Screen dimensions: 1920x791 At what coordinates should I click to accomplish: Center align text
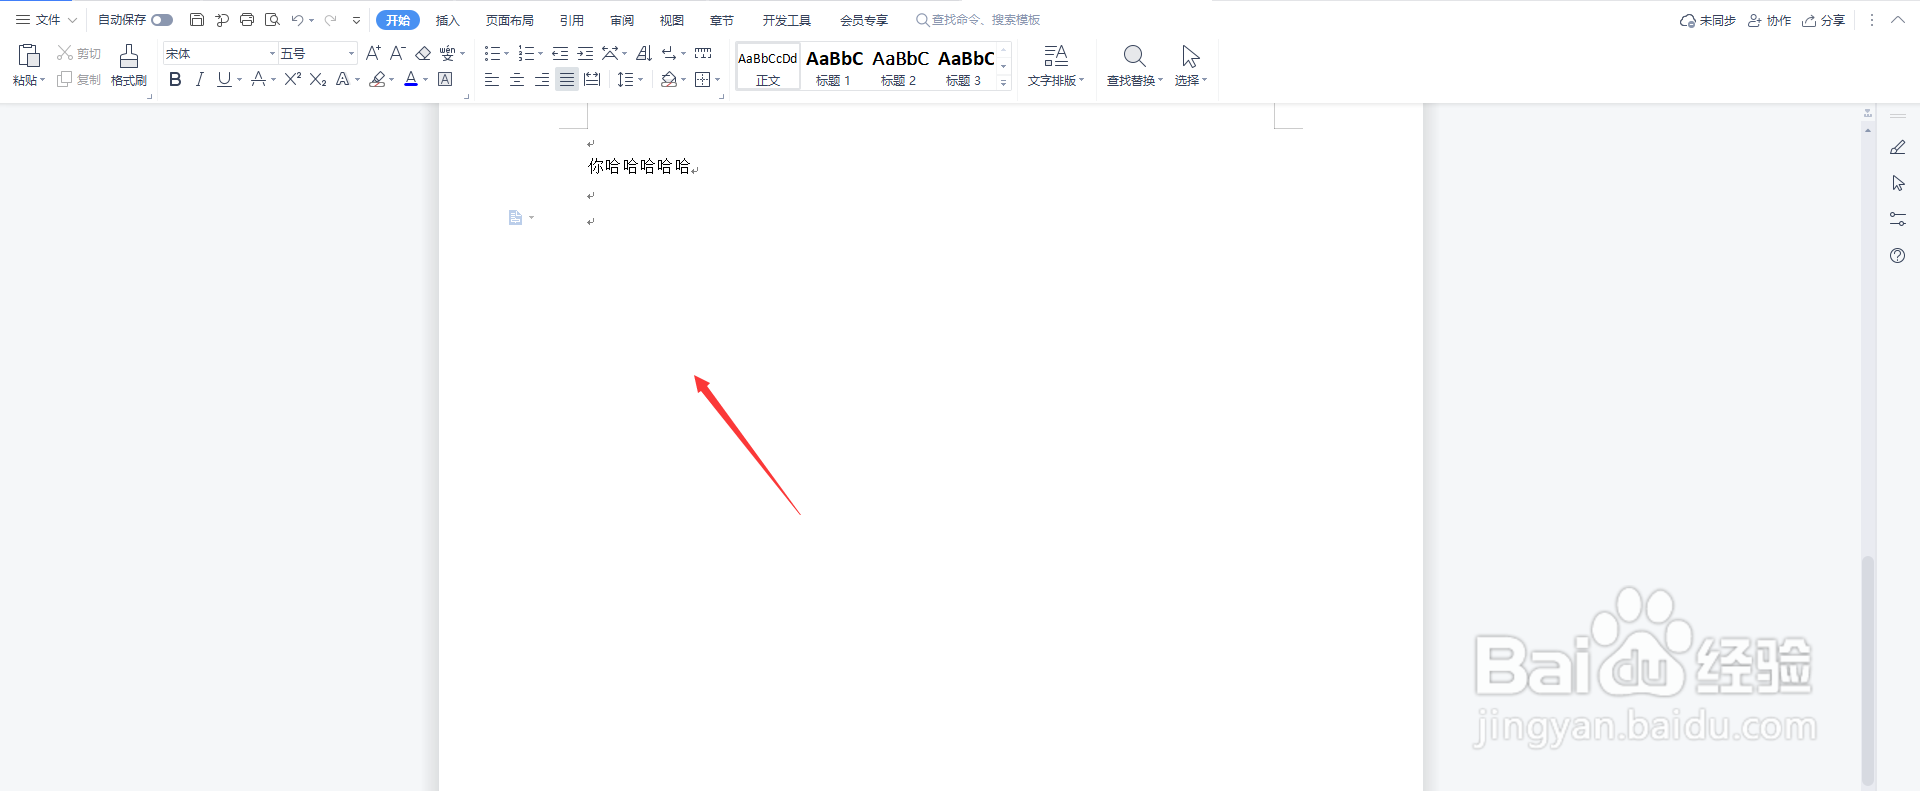(517, 79)
